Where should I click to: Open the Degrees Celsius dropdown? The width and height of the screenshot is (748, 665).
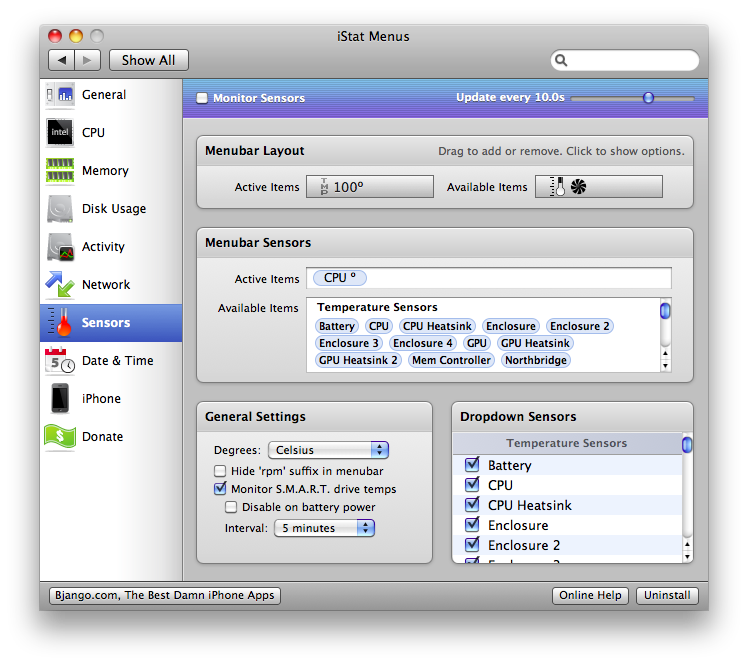click(x=328, y=450)
